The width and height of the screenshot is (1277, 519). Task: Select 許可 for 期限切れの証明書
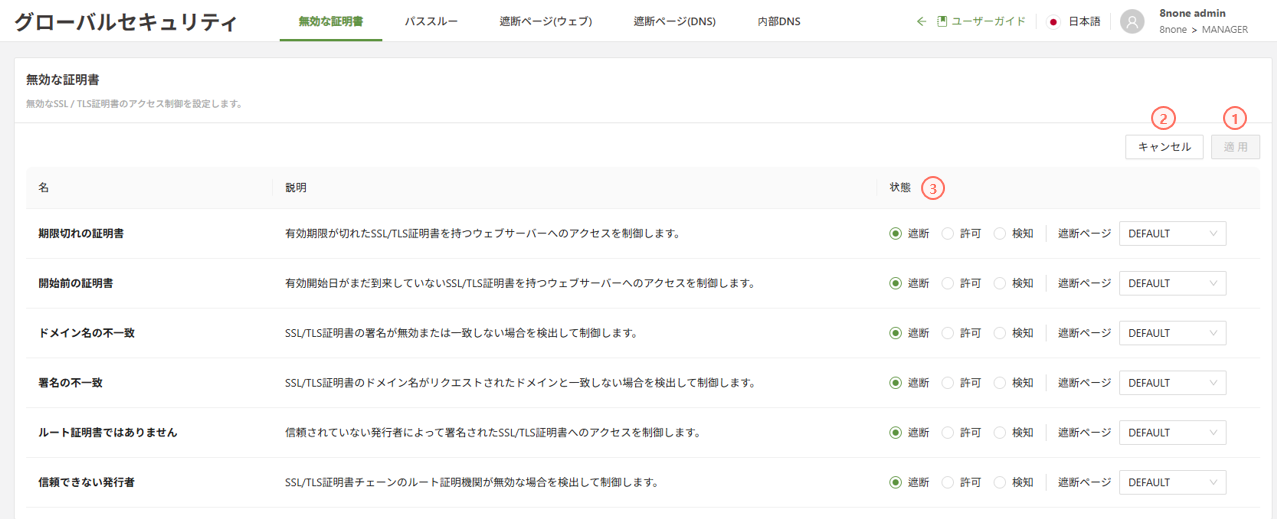click(948, 234)
